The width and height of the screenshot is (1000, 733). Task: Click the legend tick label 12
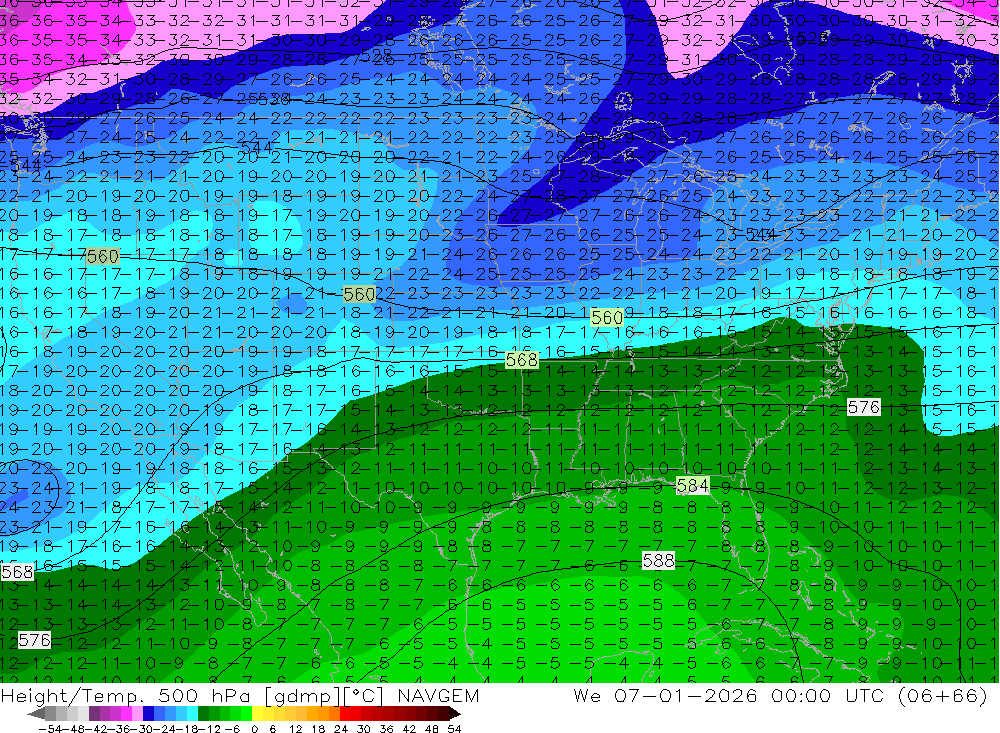point(296,729)
